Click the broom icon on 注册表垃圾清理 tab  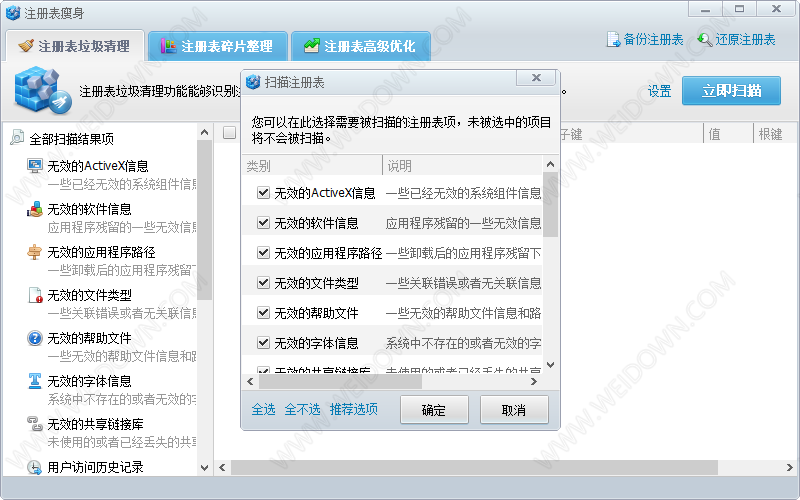(x=26, y=46)
